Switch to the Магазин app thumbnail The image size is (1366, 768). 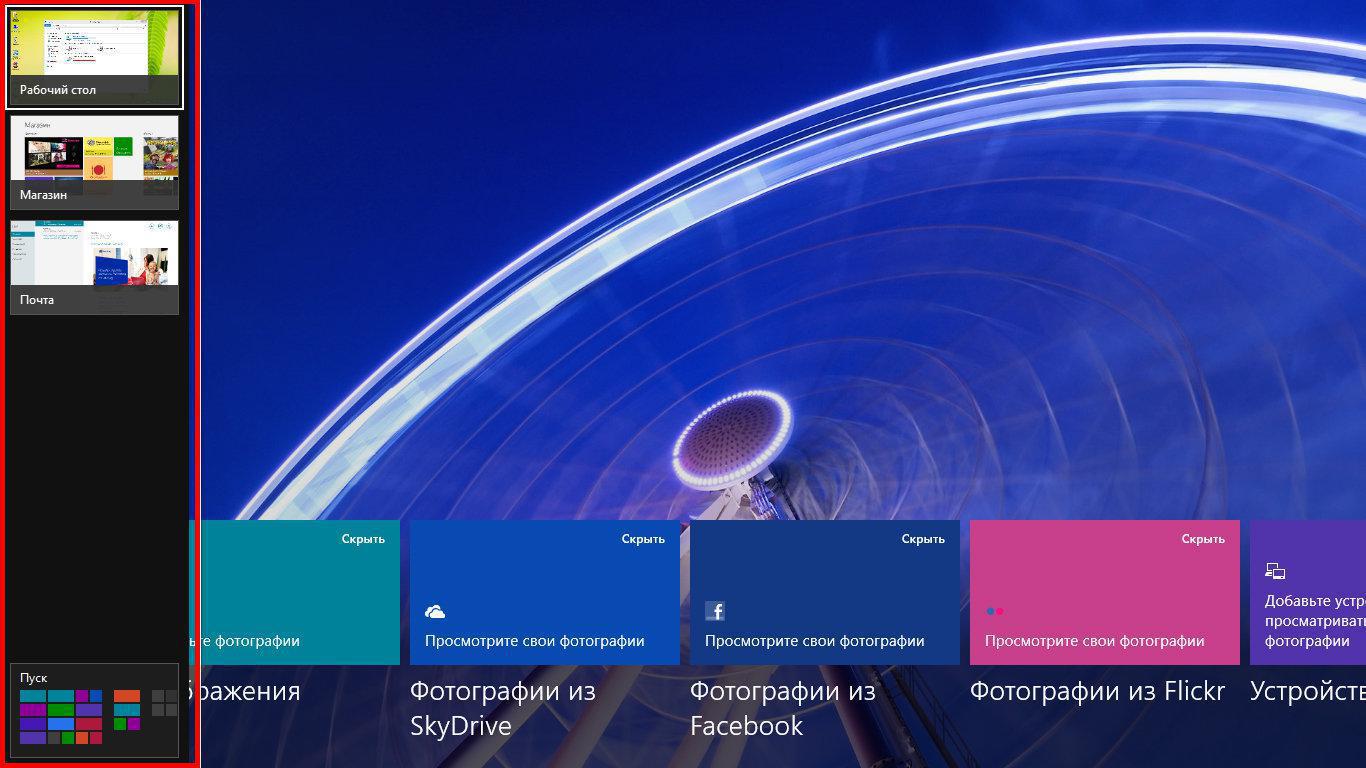(x=95, y=162)
